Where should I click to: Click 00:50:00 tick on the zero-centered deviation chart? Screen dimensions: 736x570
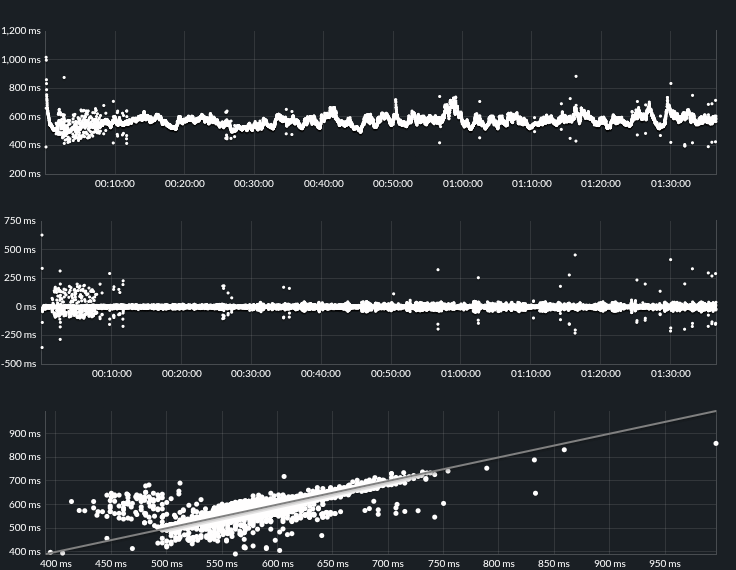(x=391, y=374)
